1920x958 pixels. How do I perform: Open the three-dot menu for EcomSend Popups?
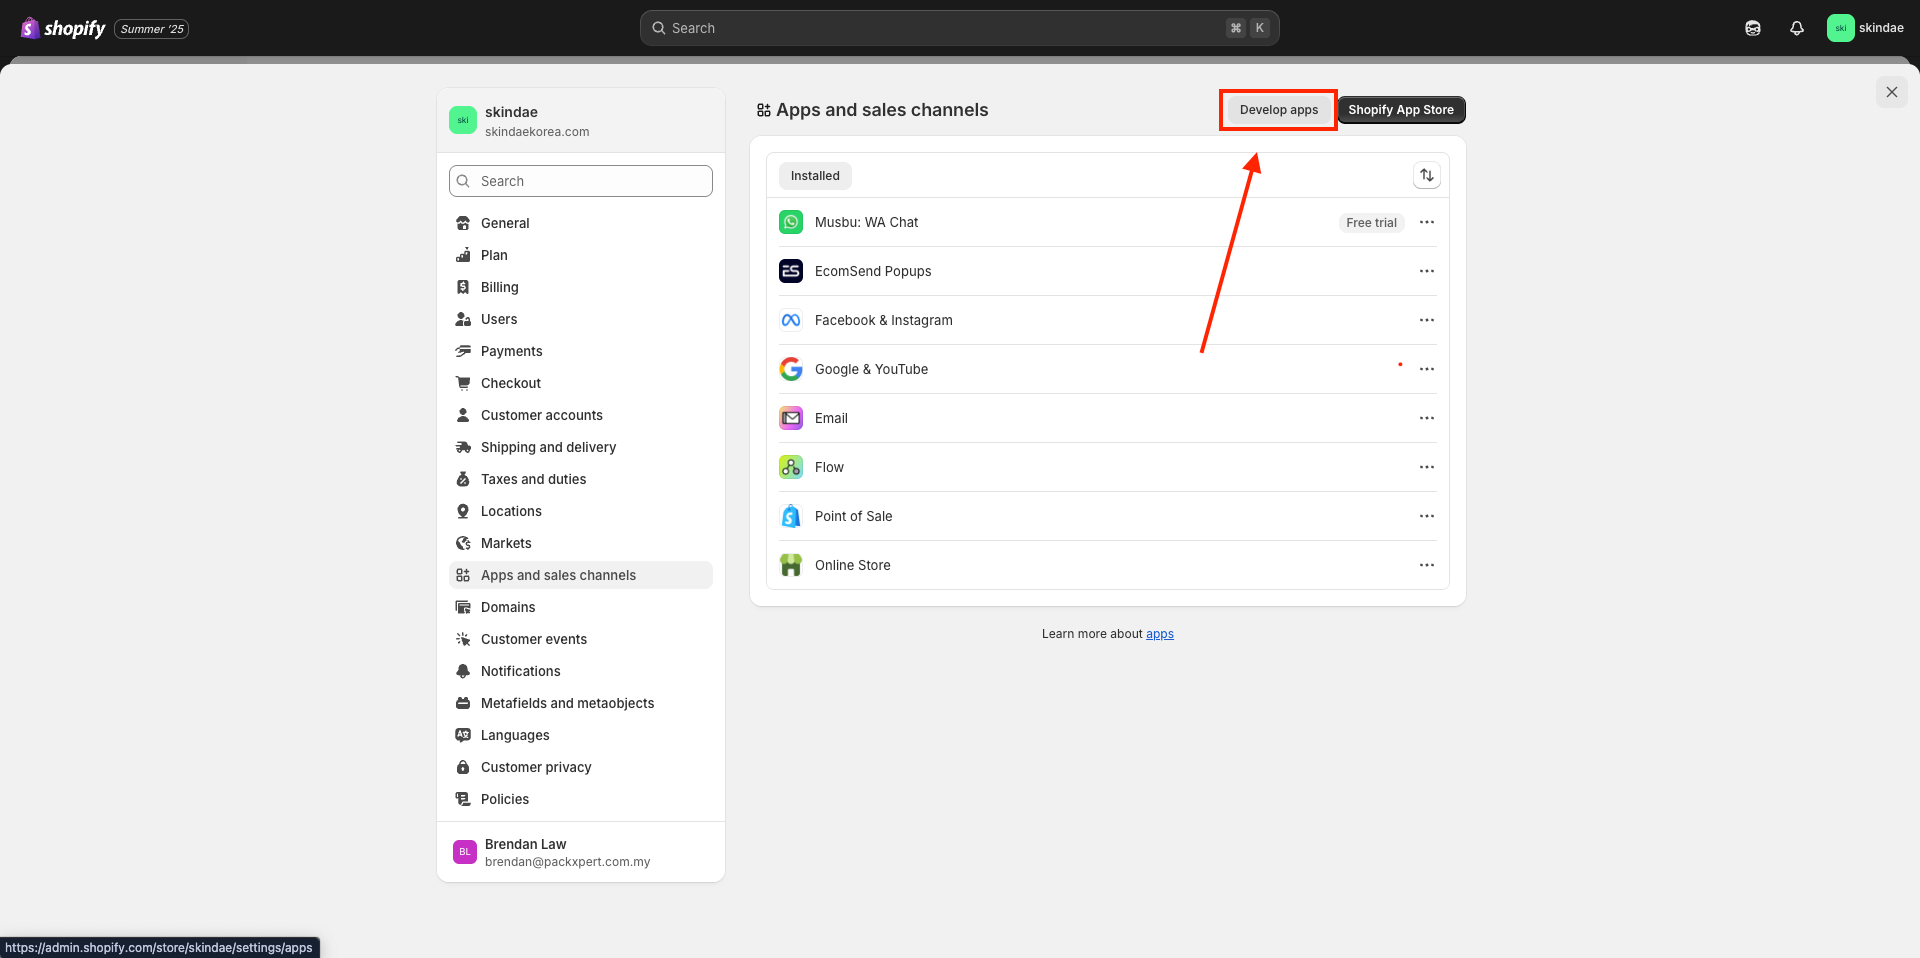[x=1427, y=271]
